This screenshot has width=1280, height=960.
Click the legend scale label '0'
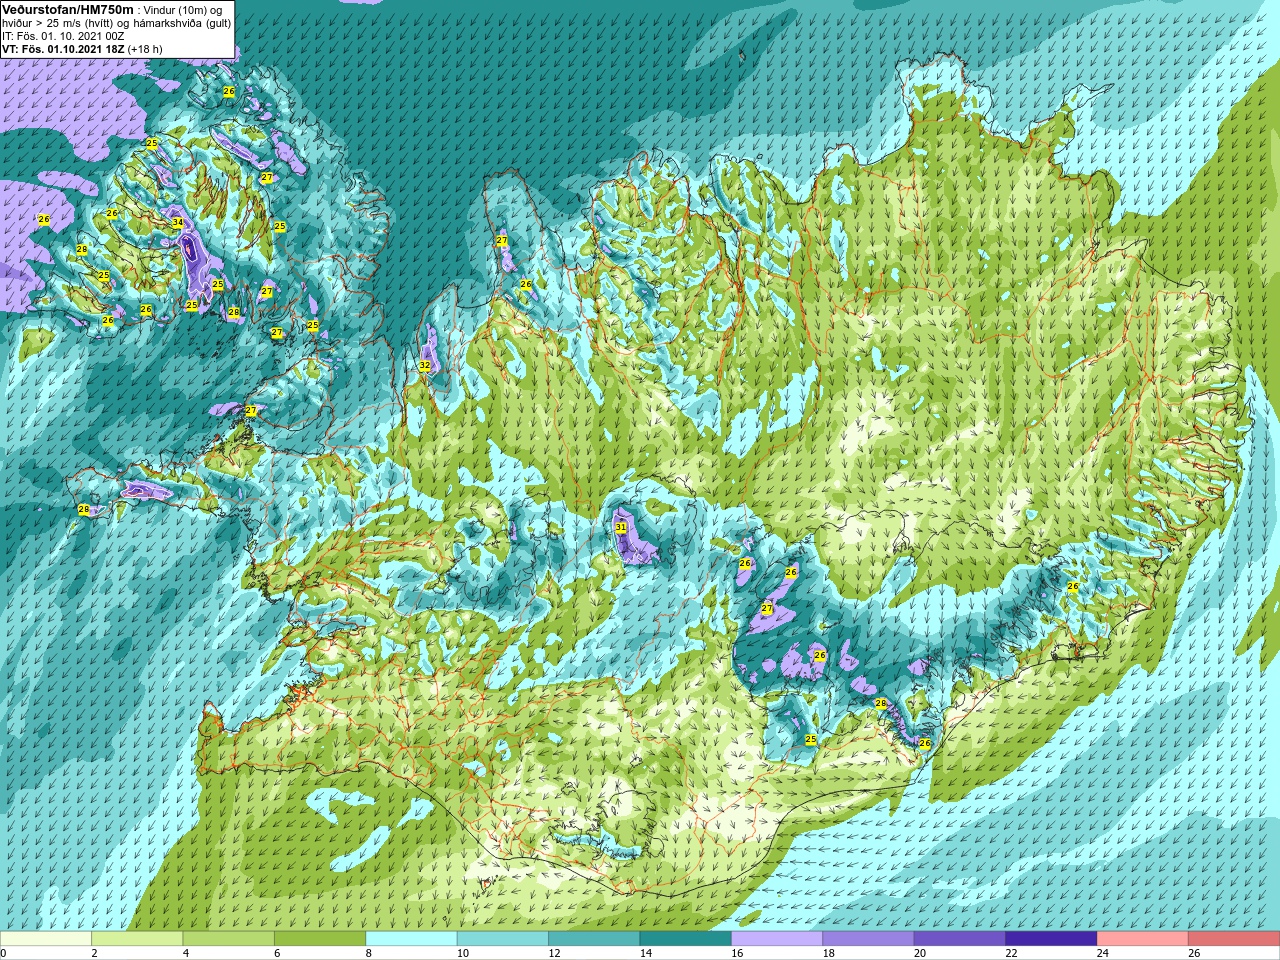coord(3,953)
